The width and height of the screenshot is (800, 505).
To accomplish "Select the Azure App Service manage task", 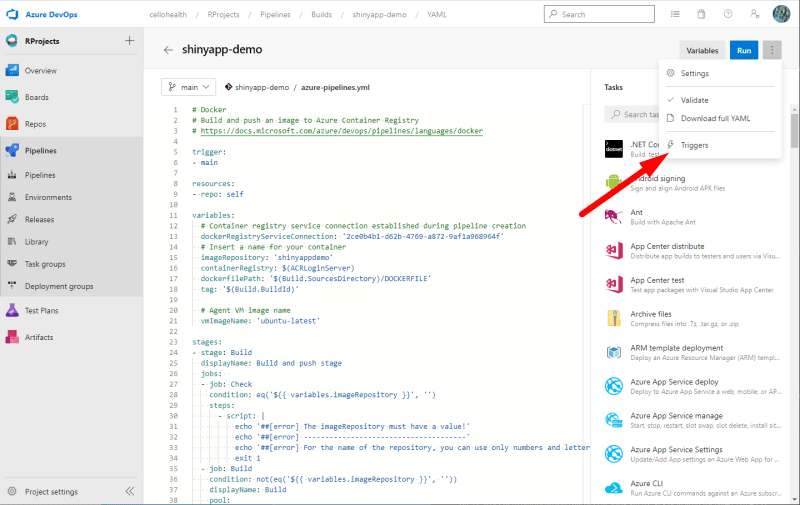I will (693, 420).
